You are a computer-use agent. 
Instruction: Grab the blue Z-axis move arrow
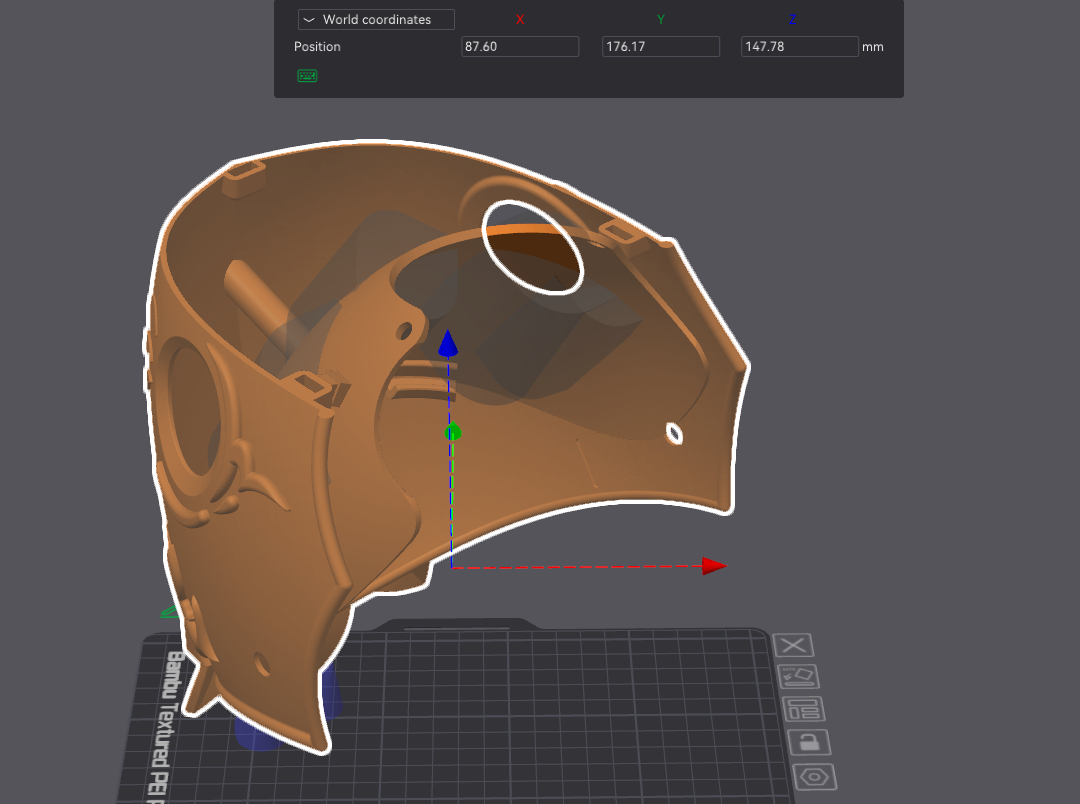pos(449,345)
